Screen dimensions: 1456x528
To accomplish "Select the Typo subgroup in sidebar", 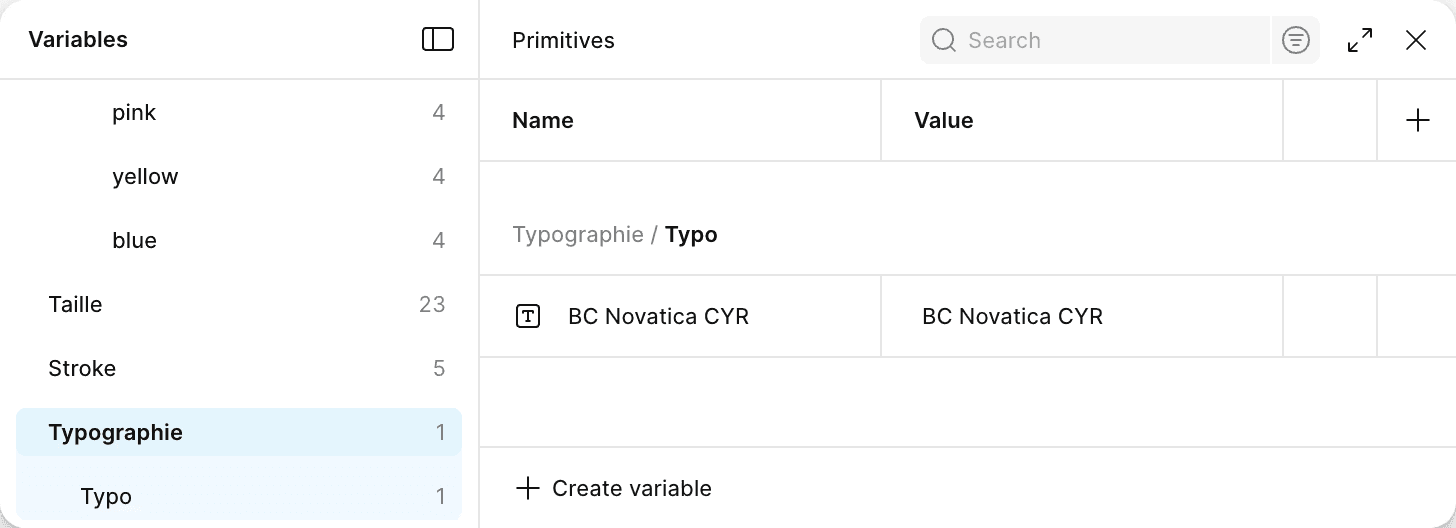I will pos(107,497).
